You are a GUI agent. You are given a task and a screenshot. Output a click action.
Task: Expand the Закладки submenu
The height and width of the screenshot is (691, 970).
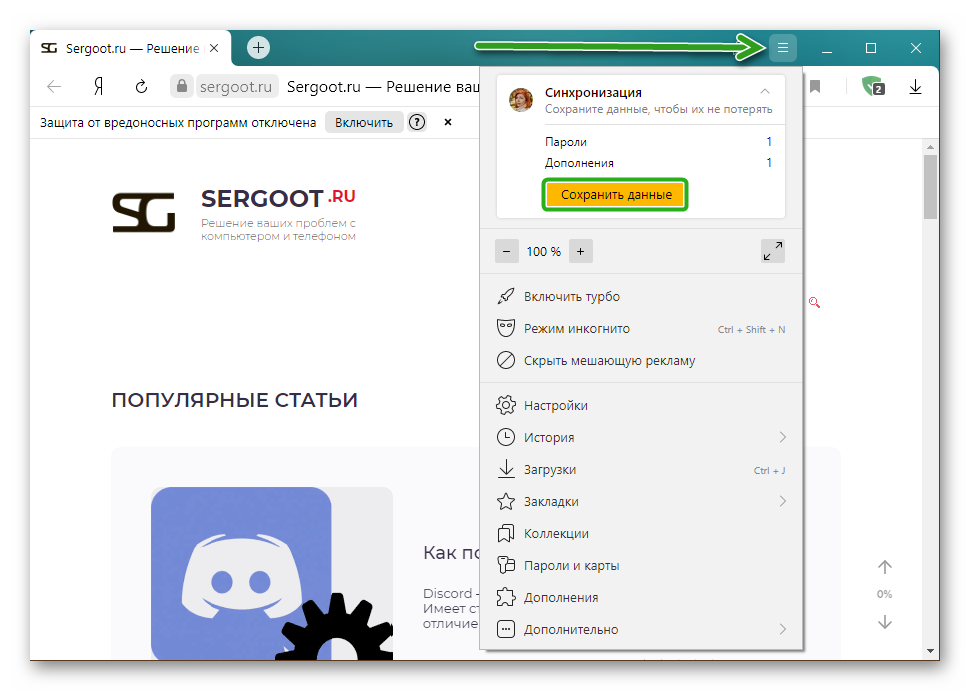tap(782, 501)
